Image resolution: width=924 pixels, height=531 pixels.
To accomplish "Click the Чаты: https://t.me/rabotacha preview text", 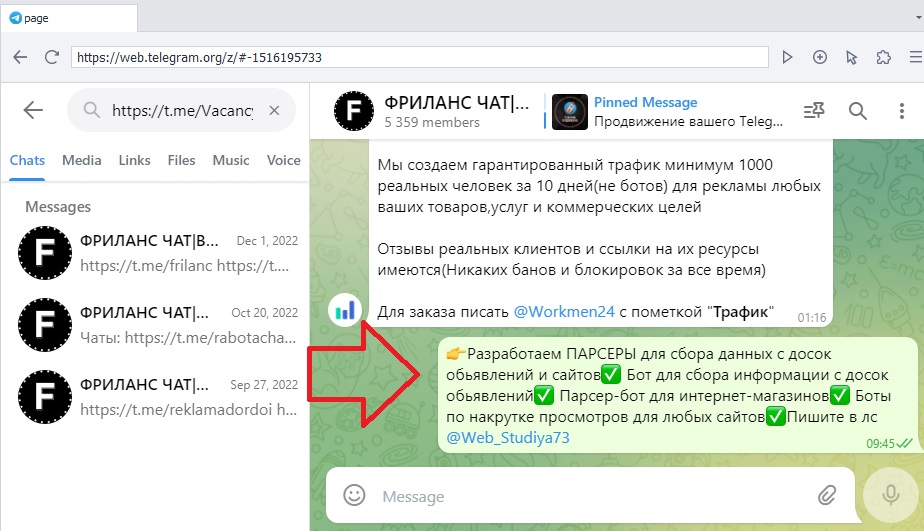I will [188, 338].
